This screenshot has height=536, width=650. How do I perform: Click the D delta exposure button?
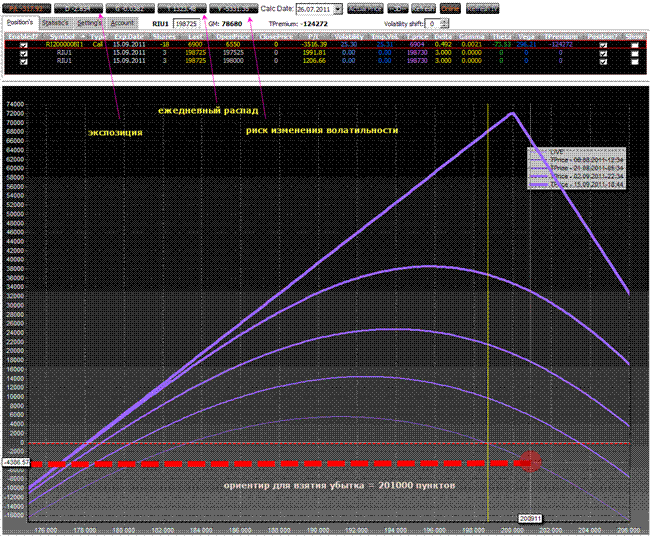[x=78, y=8]
